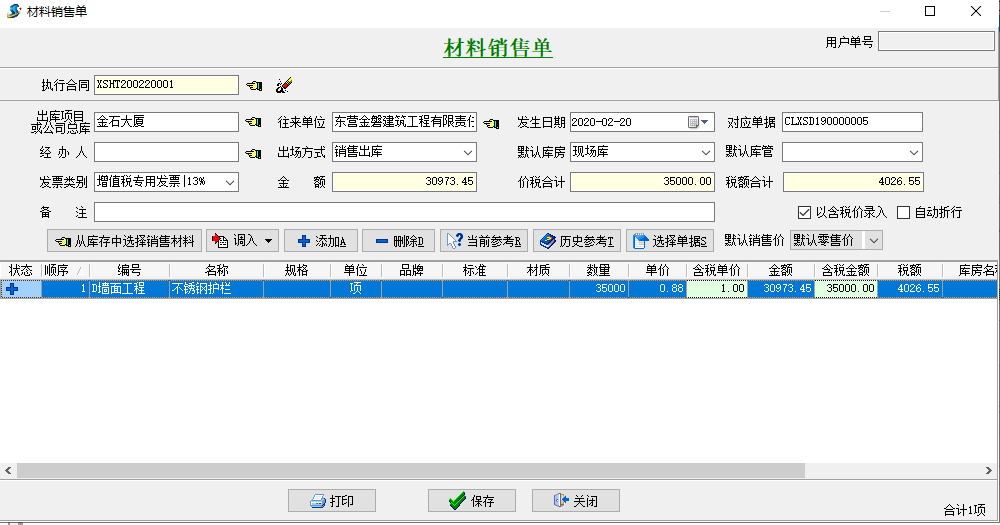Click the 30973.45 cell in the table row
The image size is (1000, 525).
click(781, 289)
